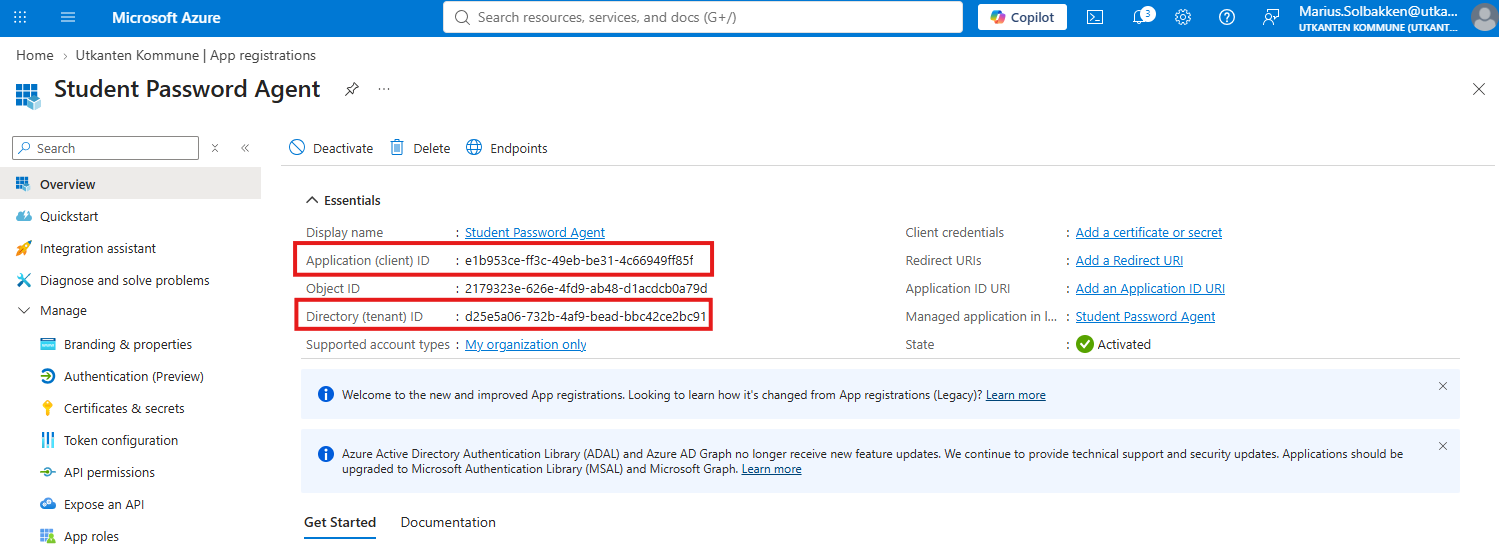This screenshot has width=1499, height=560.
Task: Select the Directory (tenant) ID value
Action: tap(586, 316)
